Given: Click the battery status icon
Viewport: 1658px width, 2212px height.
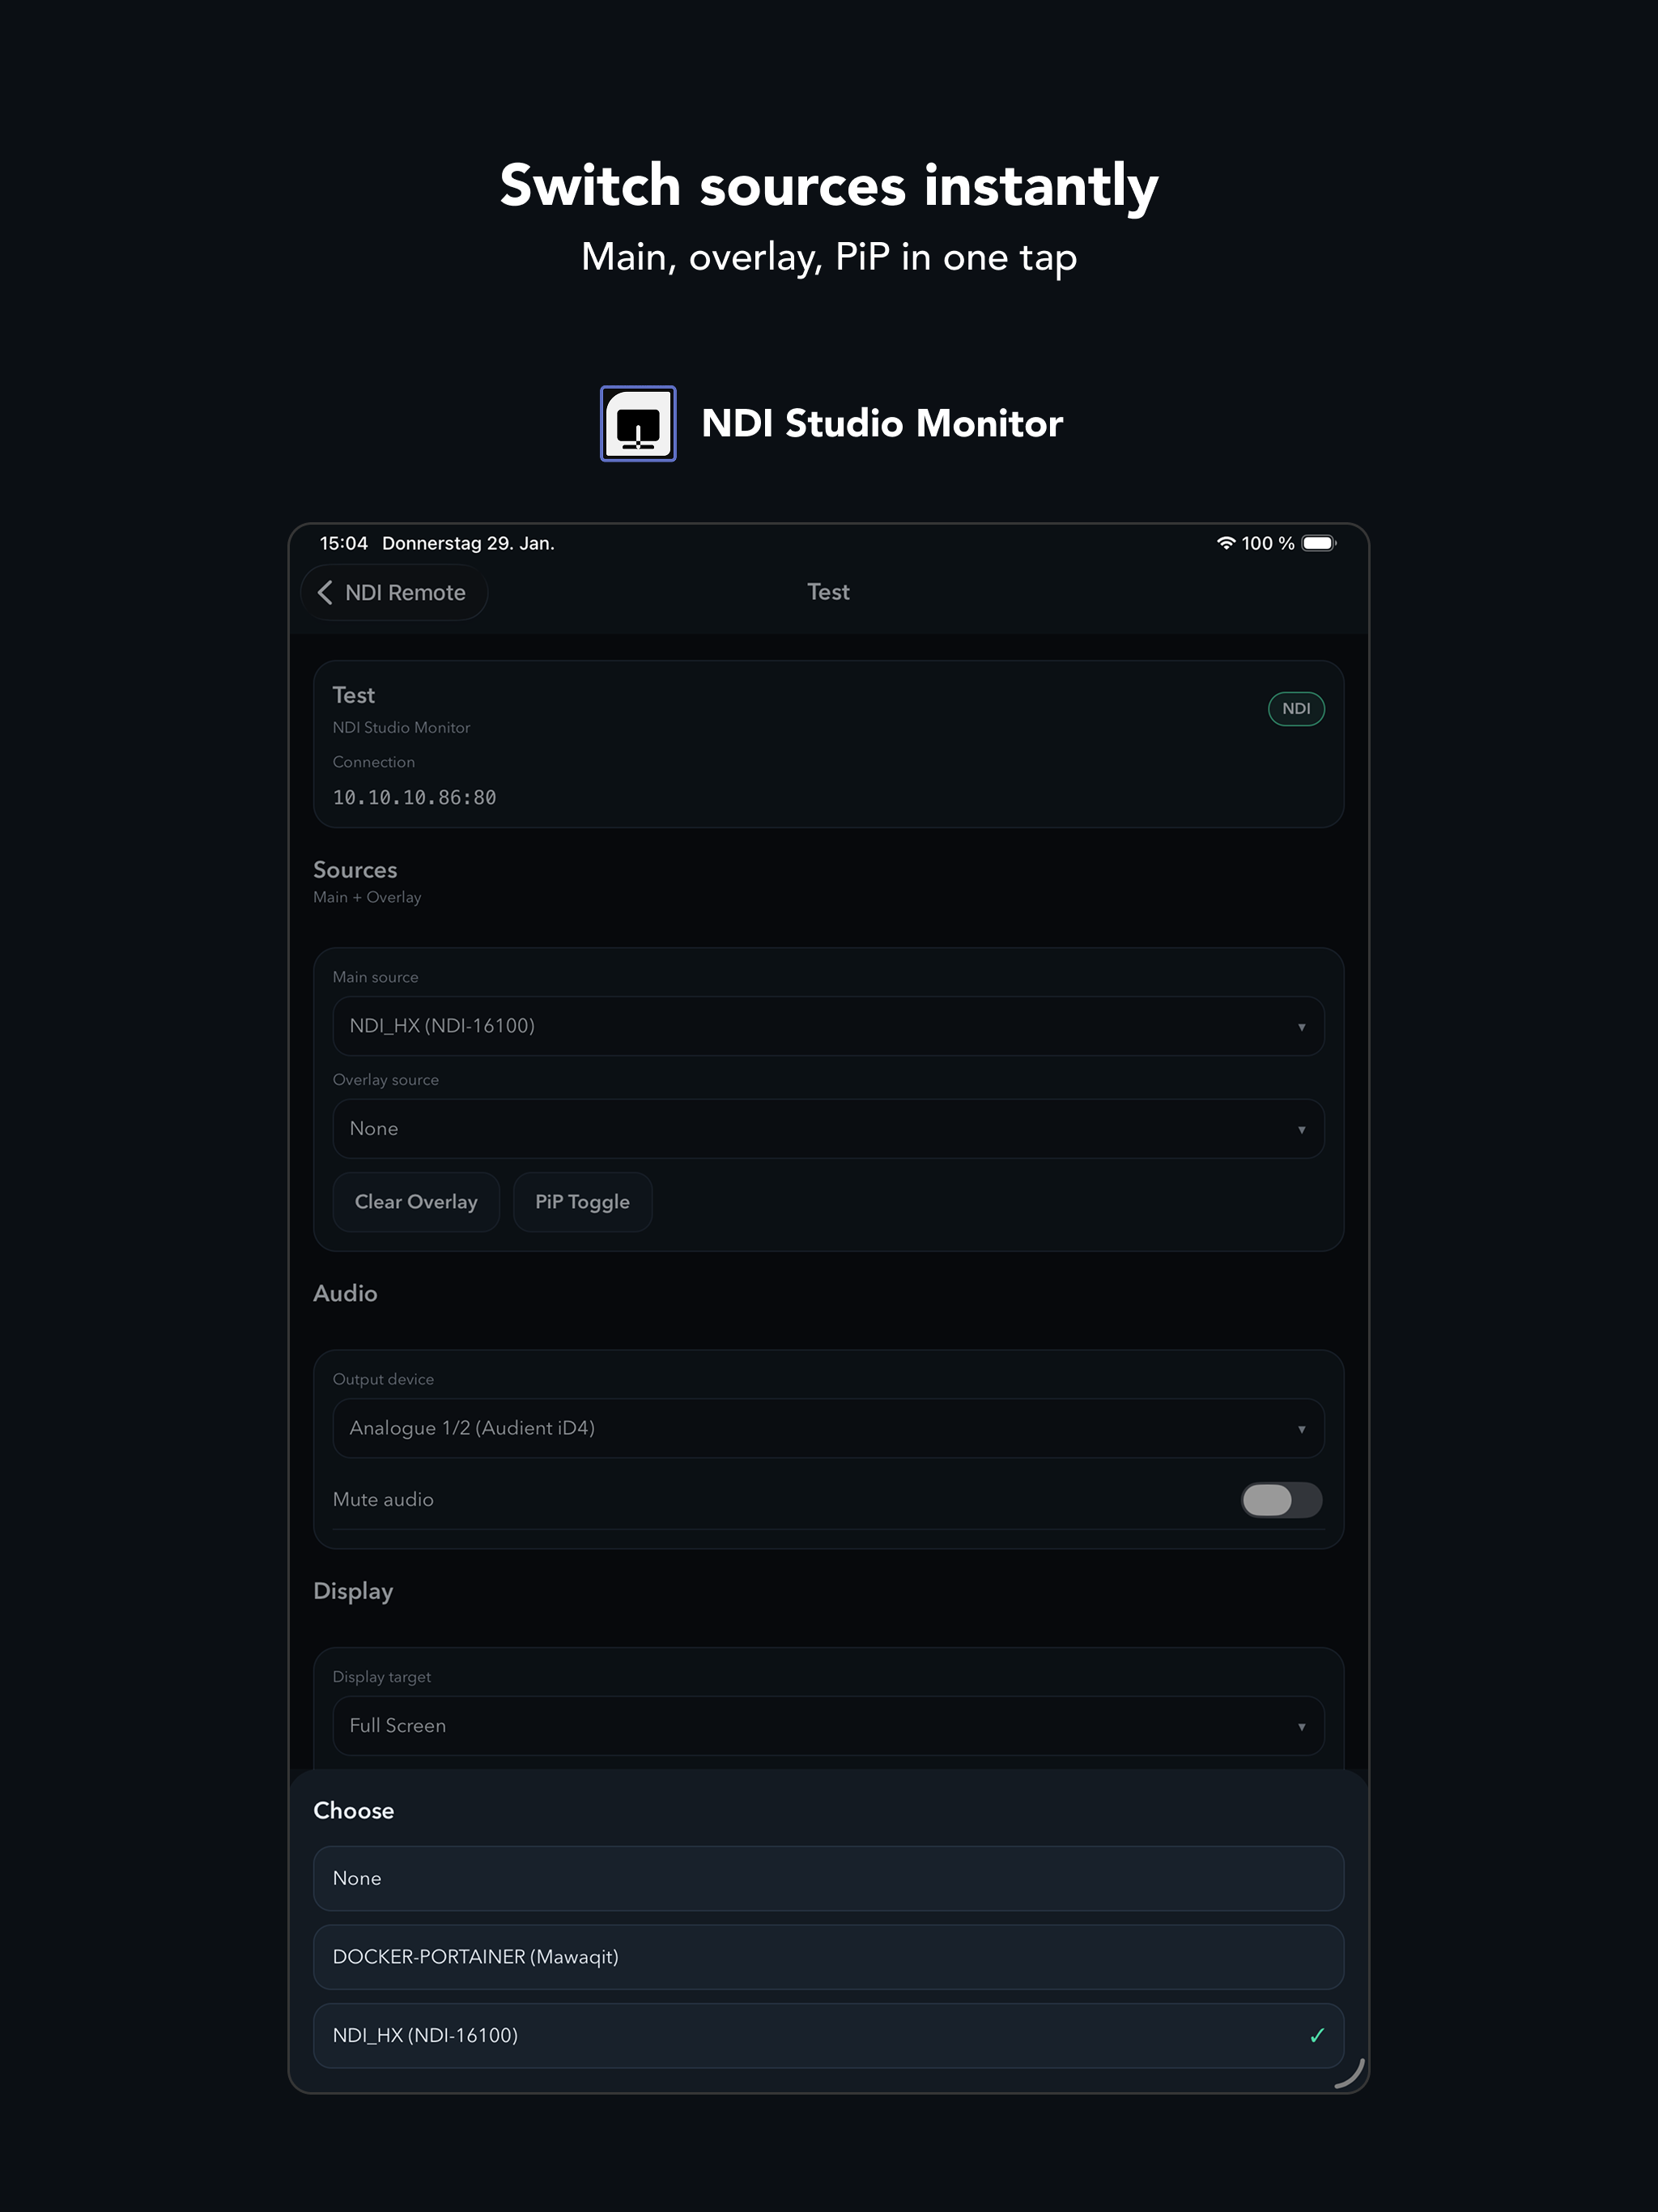Looking at the screenshot, I should pyautogui.click(x=1319, y=543).
